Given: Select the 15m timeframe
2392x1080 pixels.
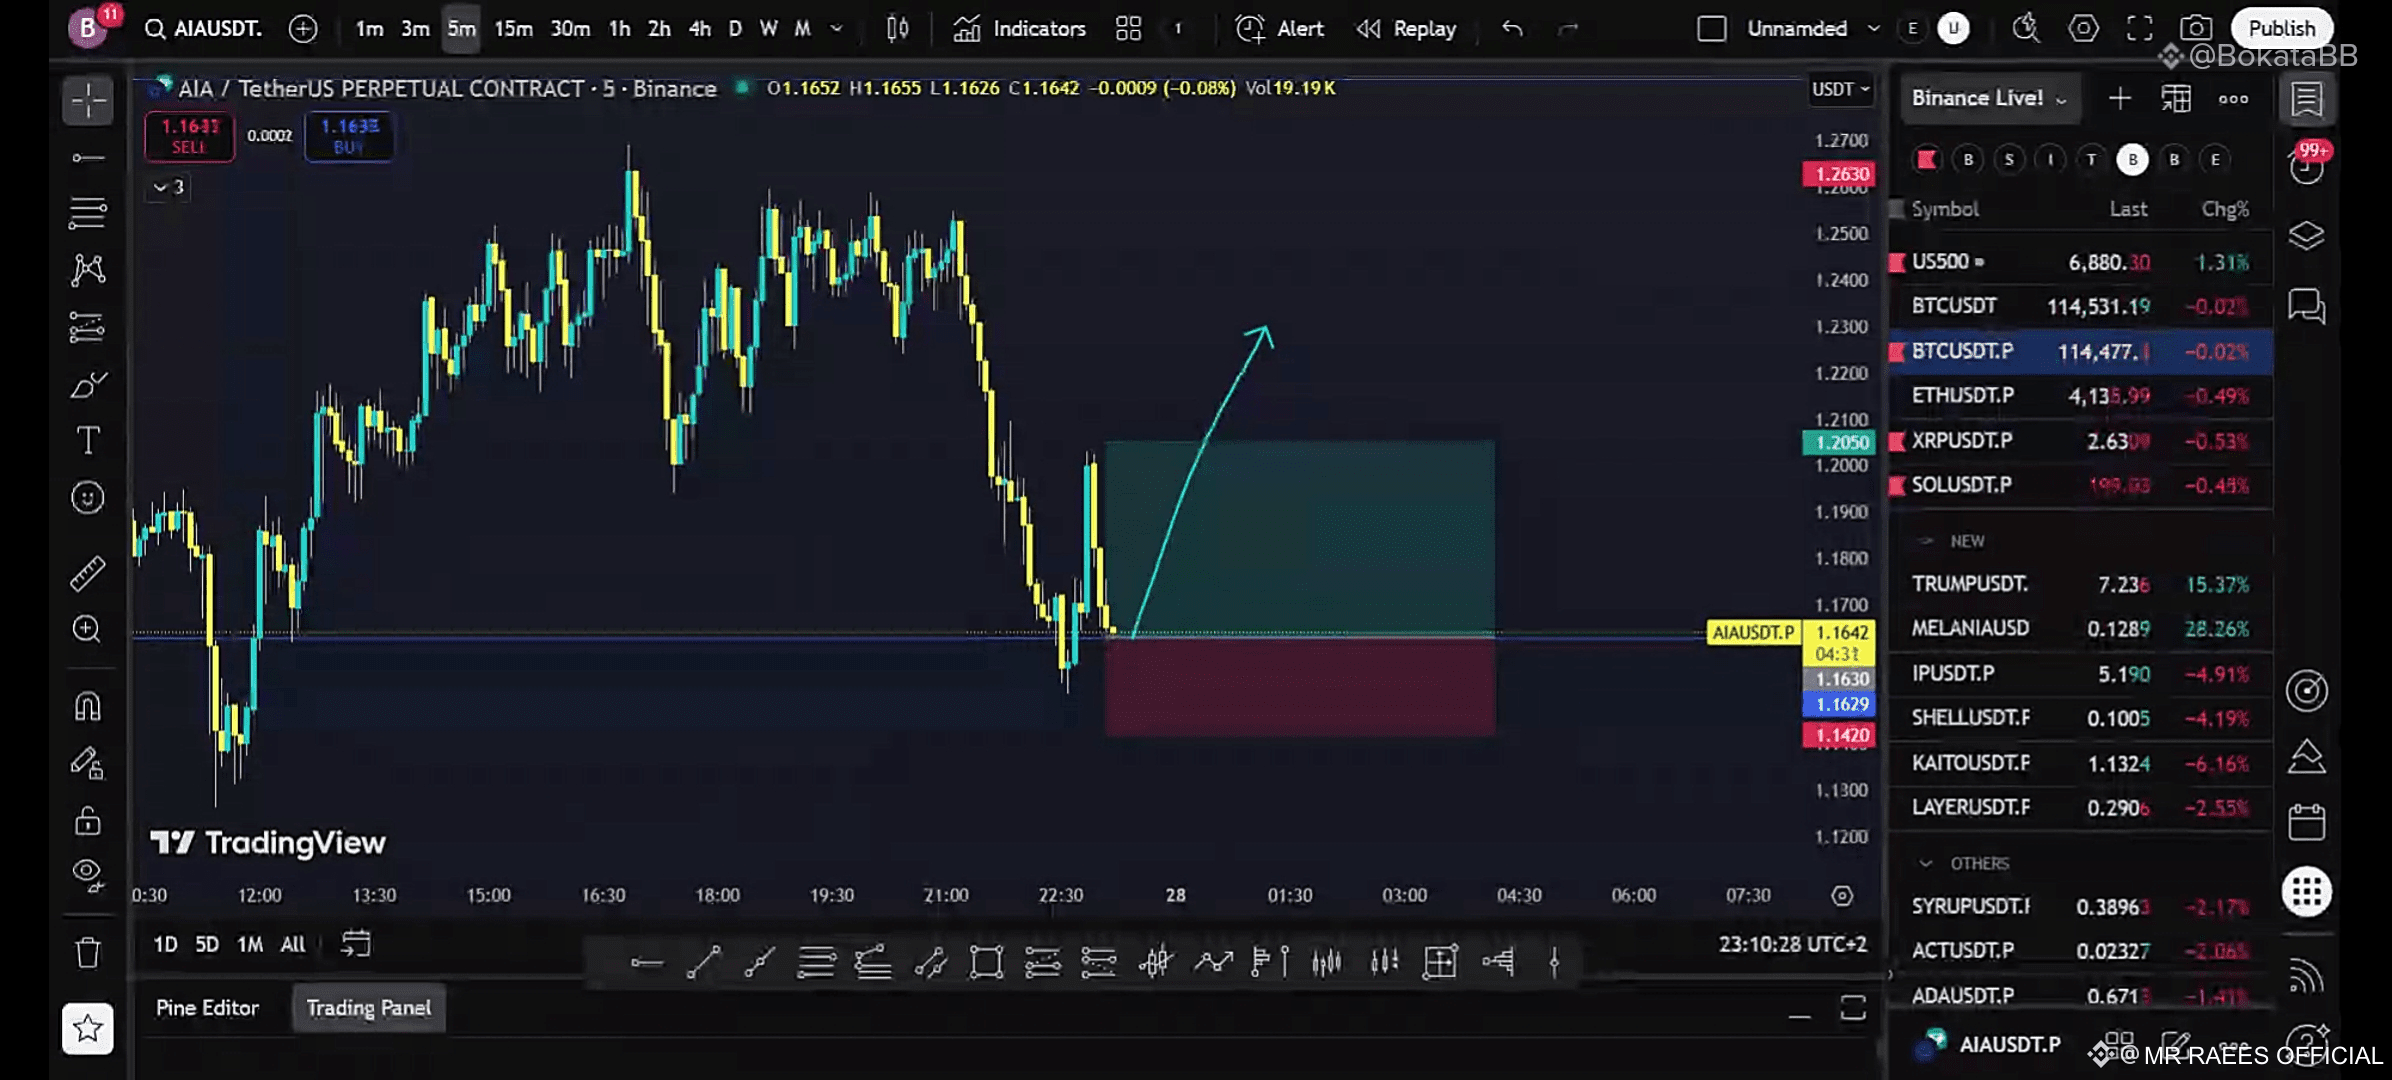Looking at the screenshot, I should (513, 28).
